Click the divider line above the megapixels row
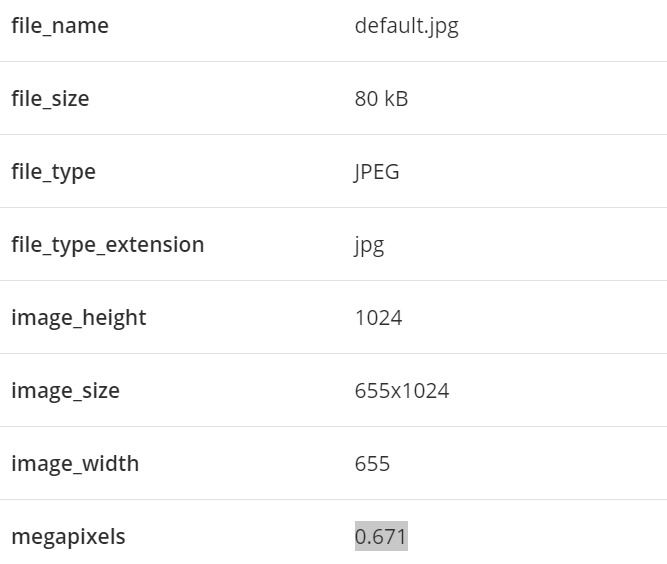667x564 pixels. [x=333, y=500]
